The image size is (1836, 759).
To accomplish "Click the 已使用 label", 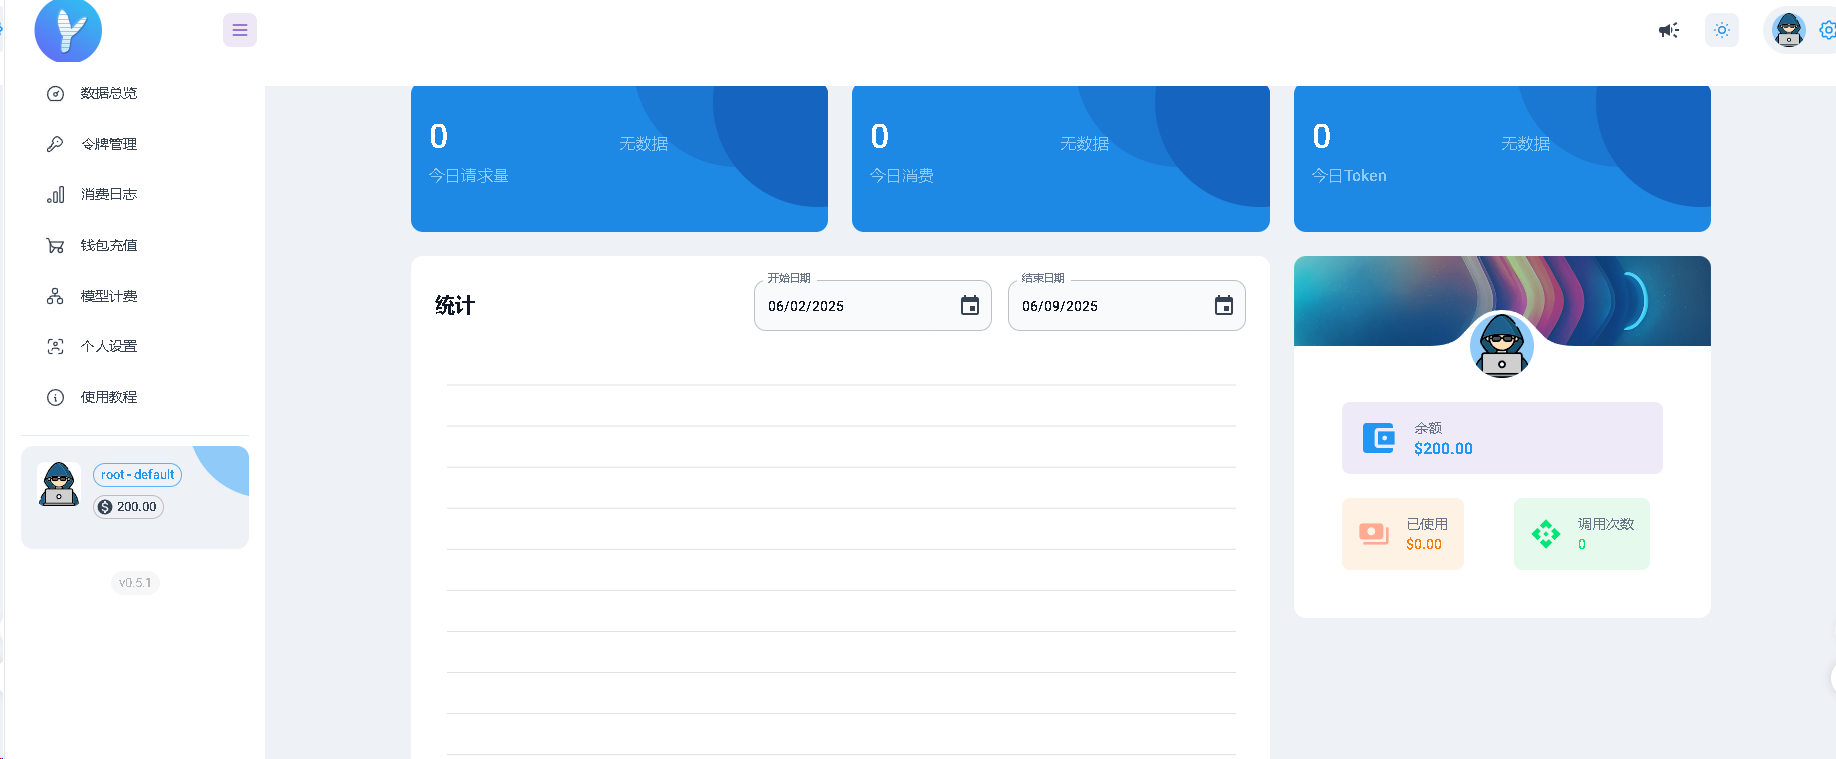I will [1427, 524].
